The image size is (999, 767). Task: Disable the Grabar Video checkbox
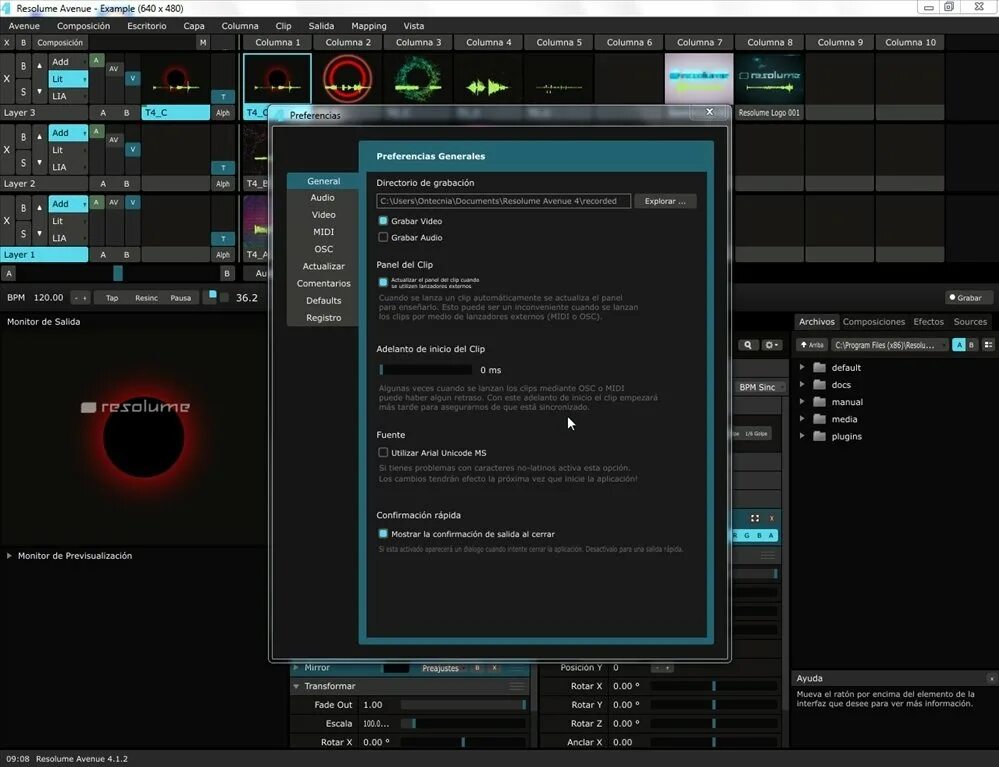[x=383, y=220]
